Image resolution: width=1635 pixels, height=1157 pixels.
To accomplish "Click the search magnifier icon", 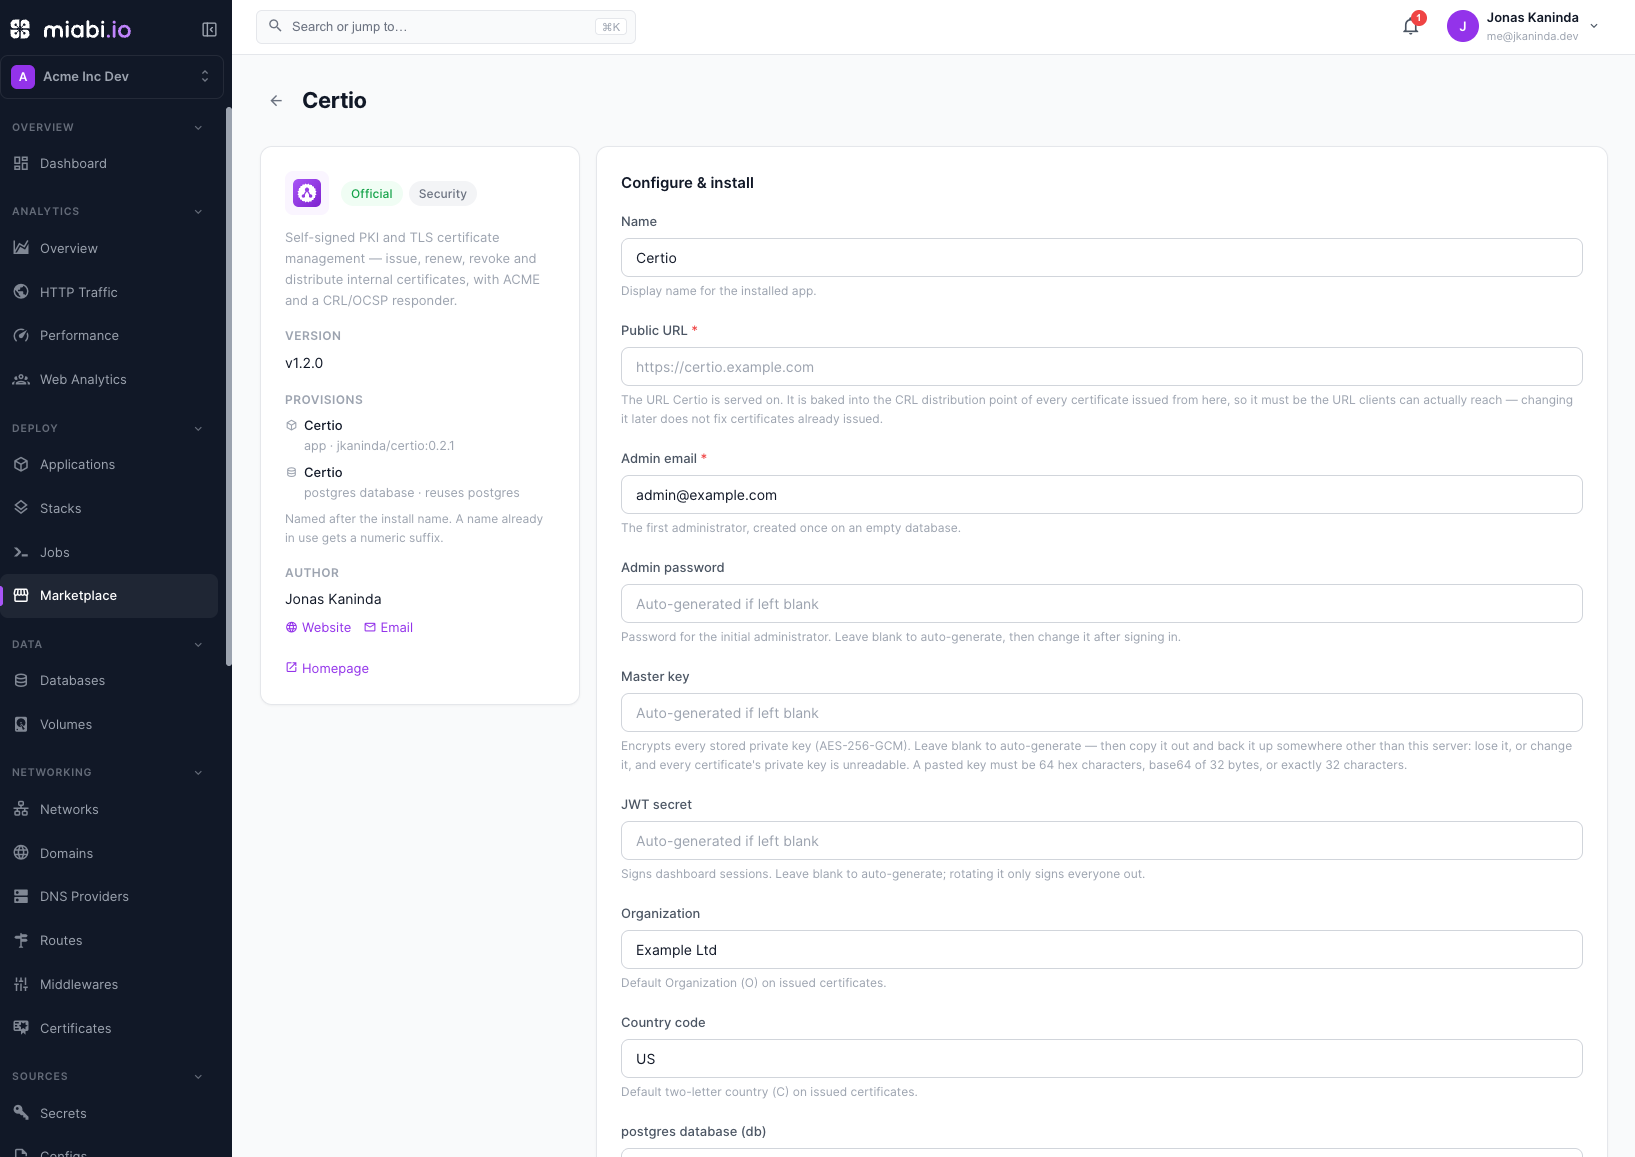I will pyautogui.click(x=275, y=26).
